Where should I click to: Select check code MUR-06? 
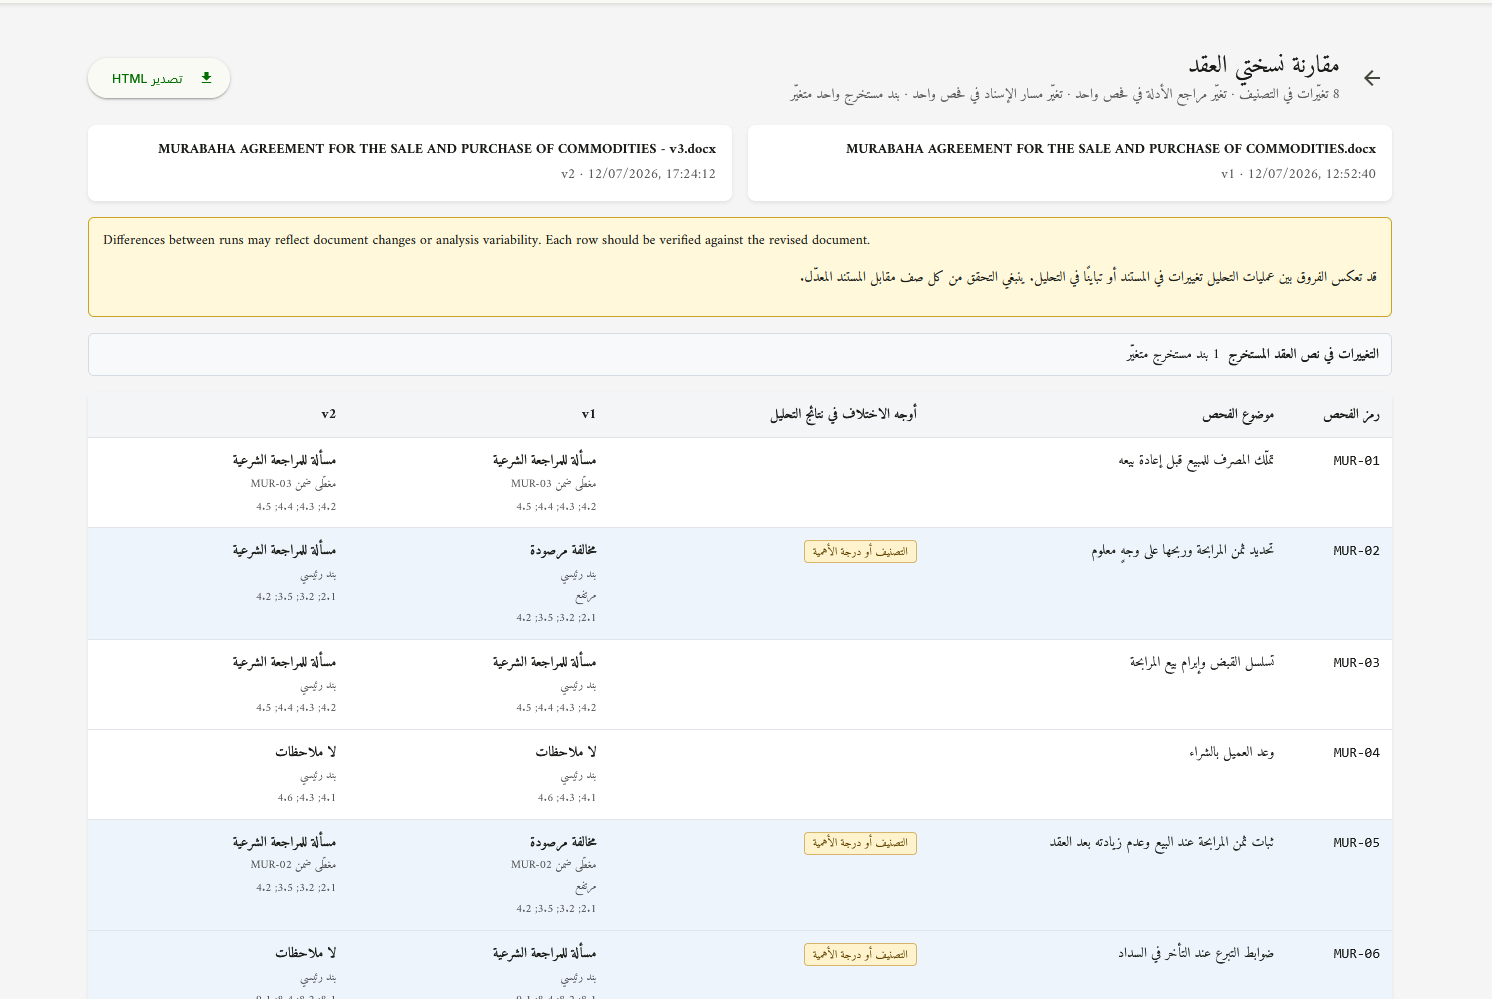[1356, 954]
